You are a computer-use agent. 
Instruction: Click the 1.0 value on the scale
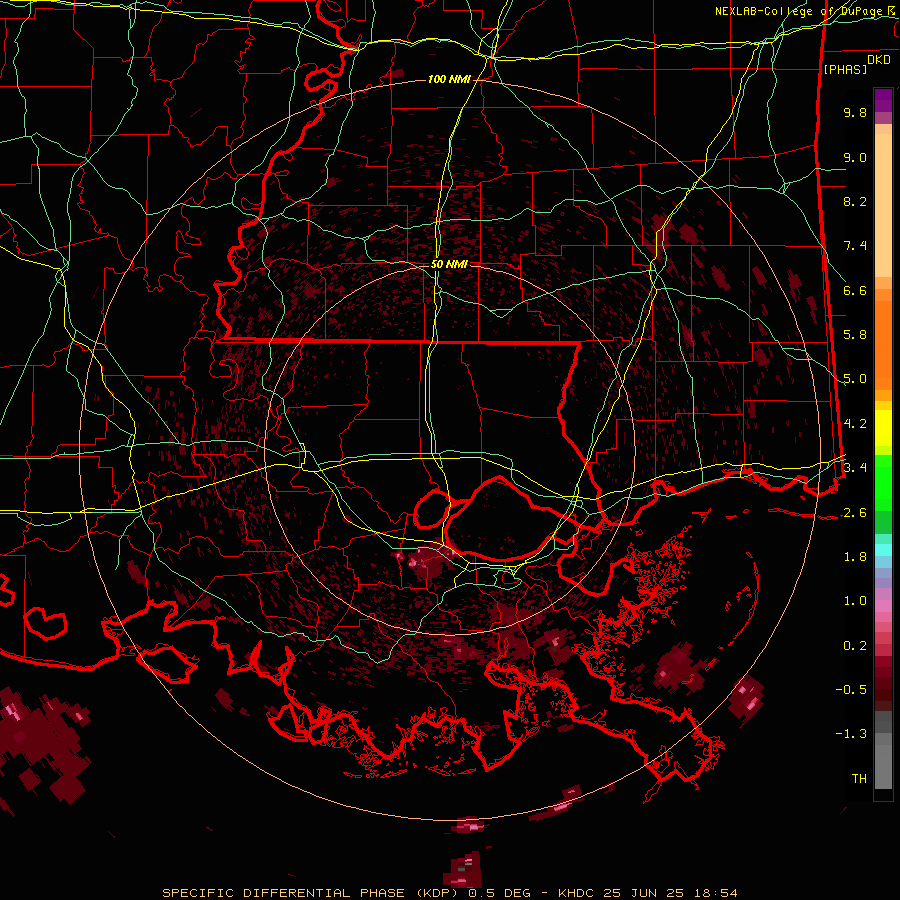point(855,601)
